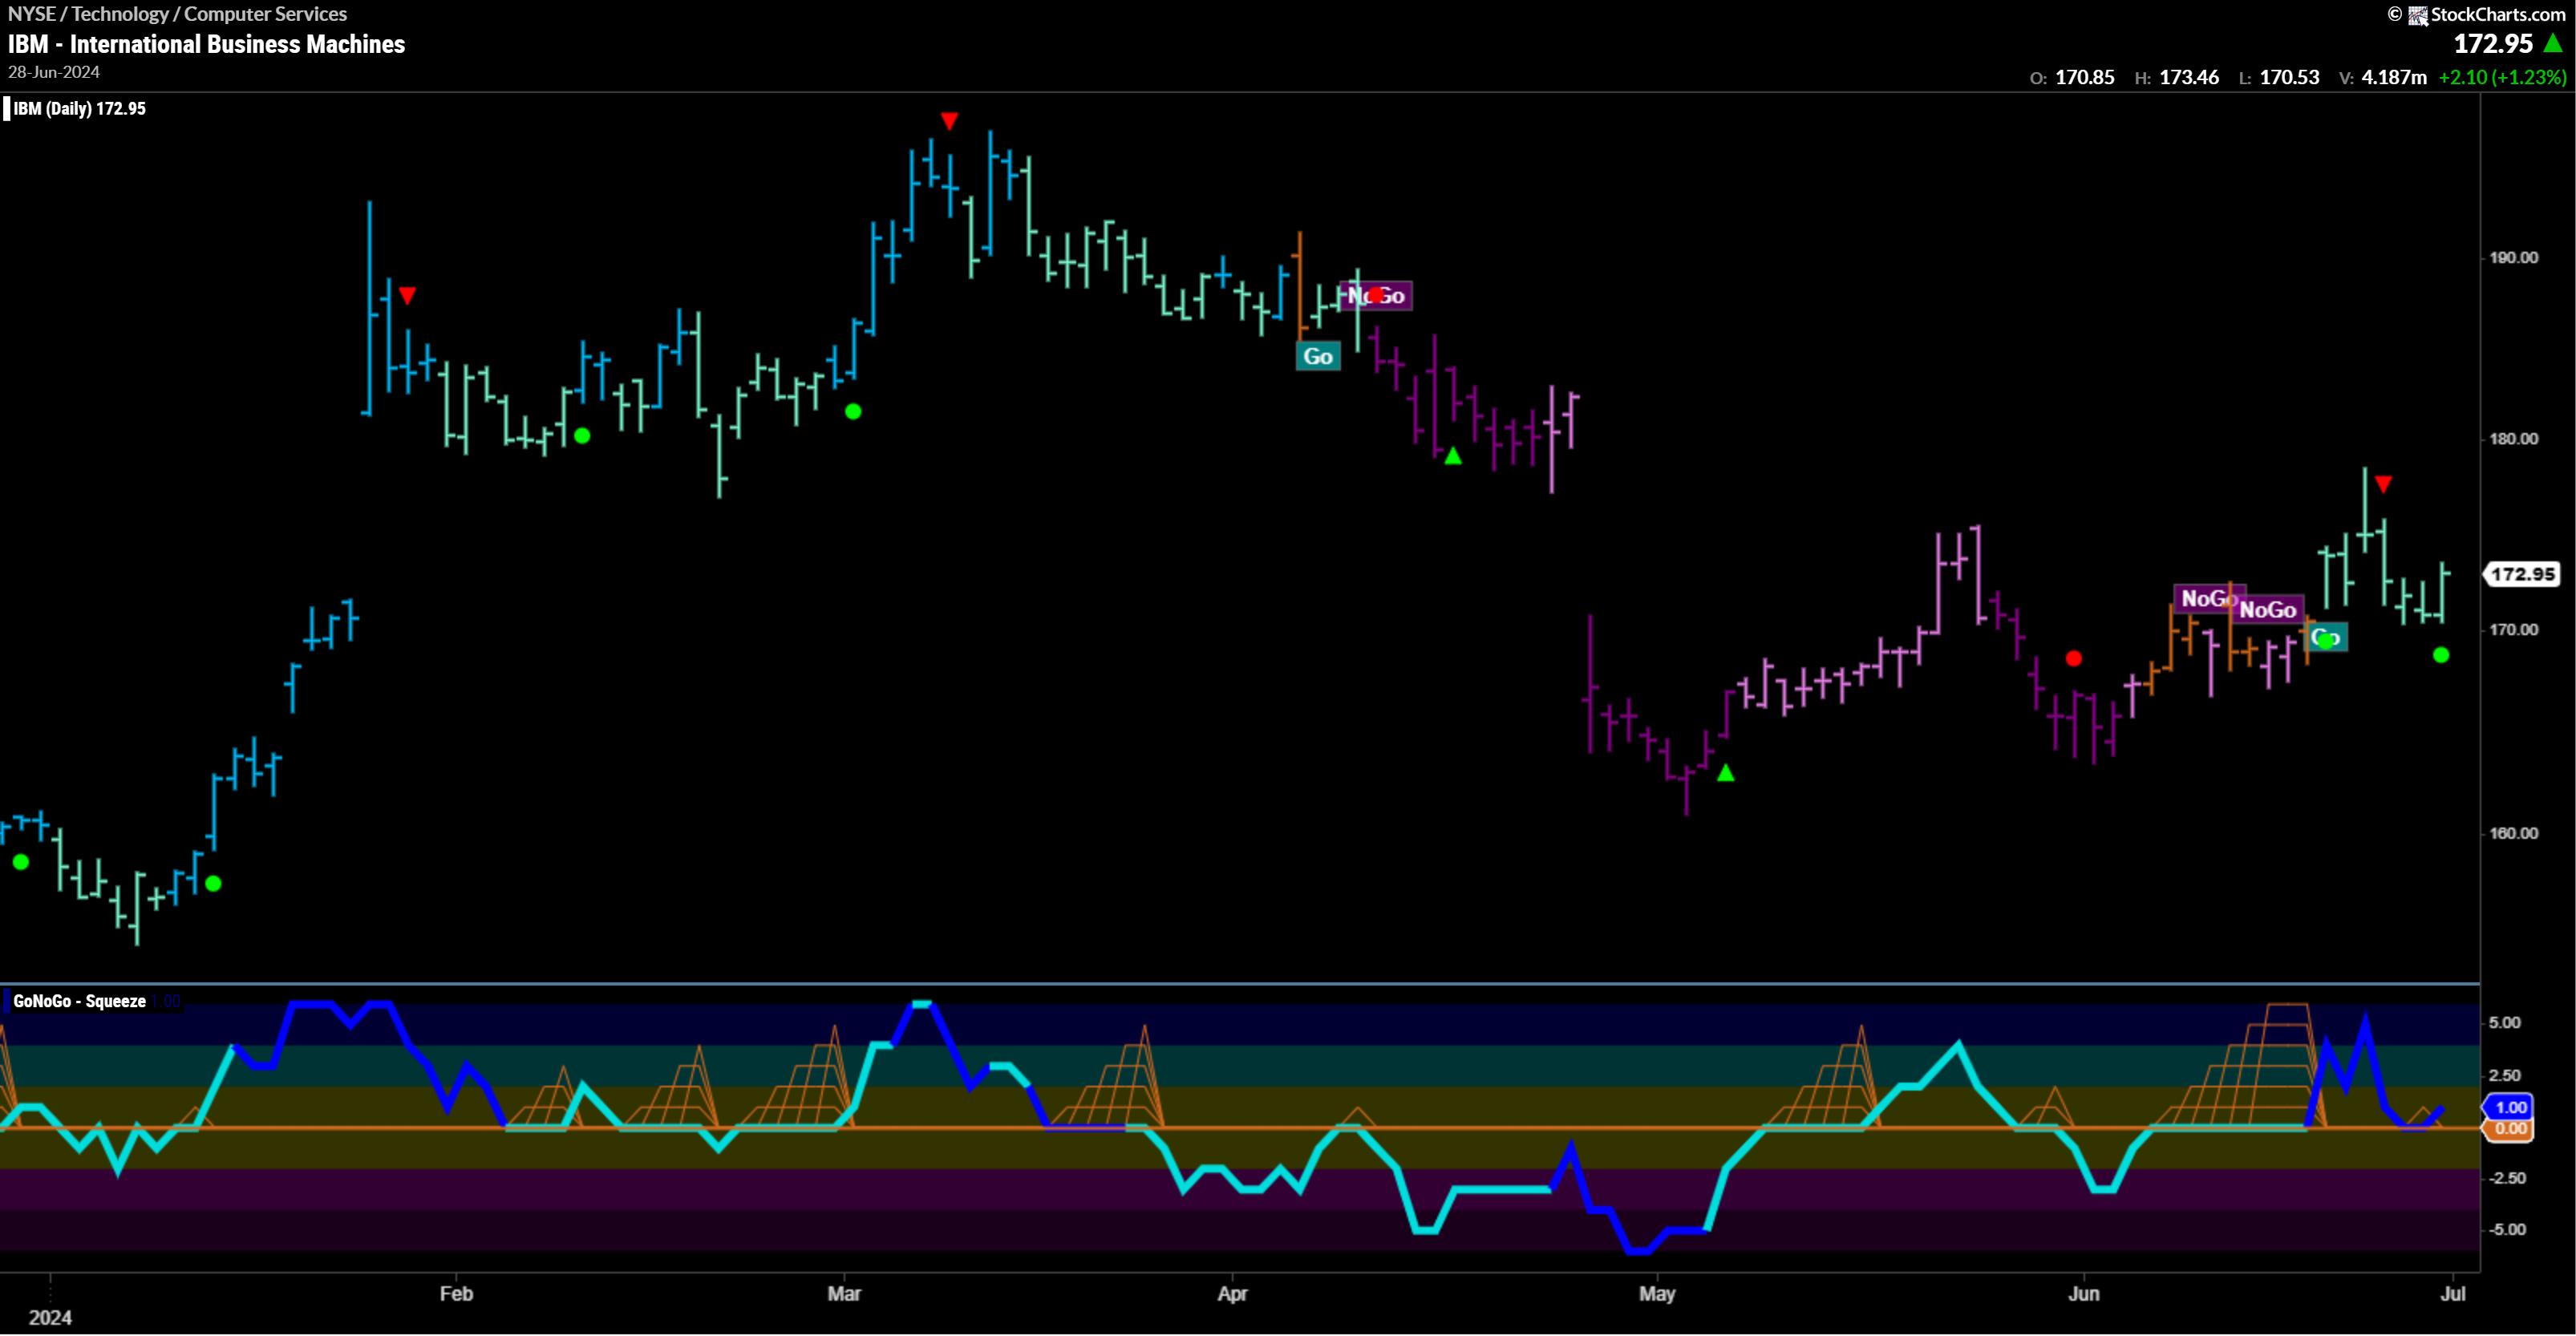
Task: Click the green up-triangle marker in mid April
Action: 1453,456
